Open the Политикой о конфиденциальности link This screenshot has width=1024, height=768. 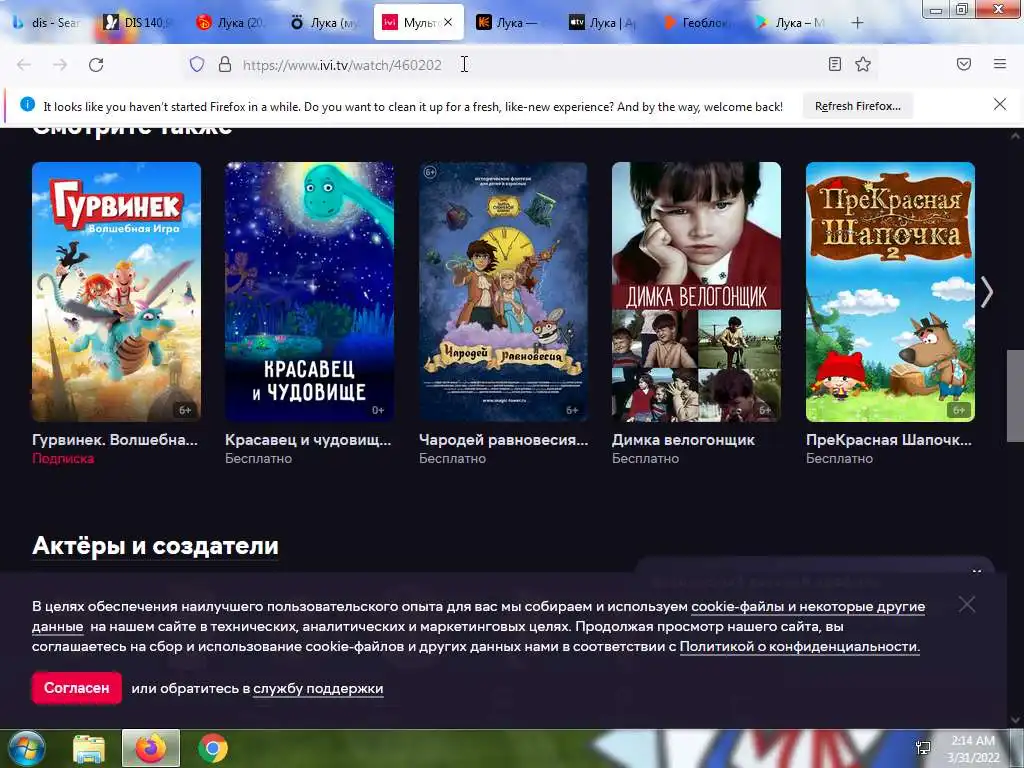tap(799, 647)
